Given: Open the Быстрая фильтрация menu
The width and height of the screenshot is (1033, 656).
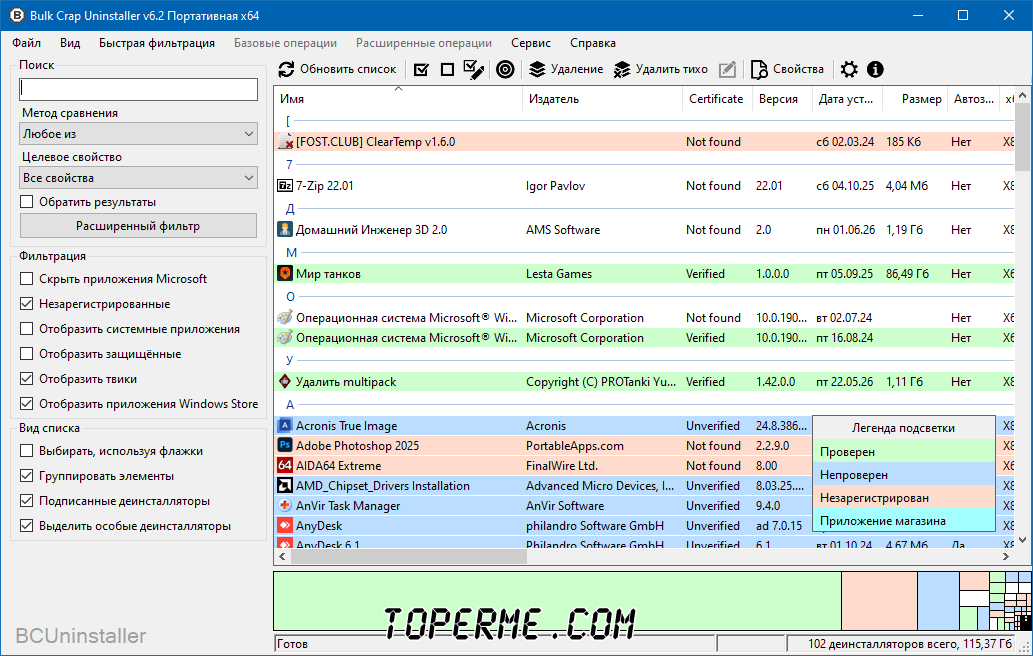Looking at the screenshot, I should pyautogui.click(x=157, y=43).
